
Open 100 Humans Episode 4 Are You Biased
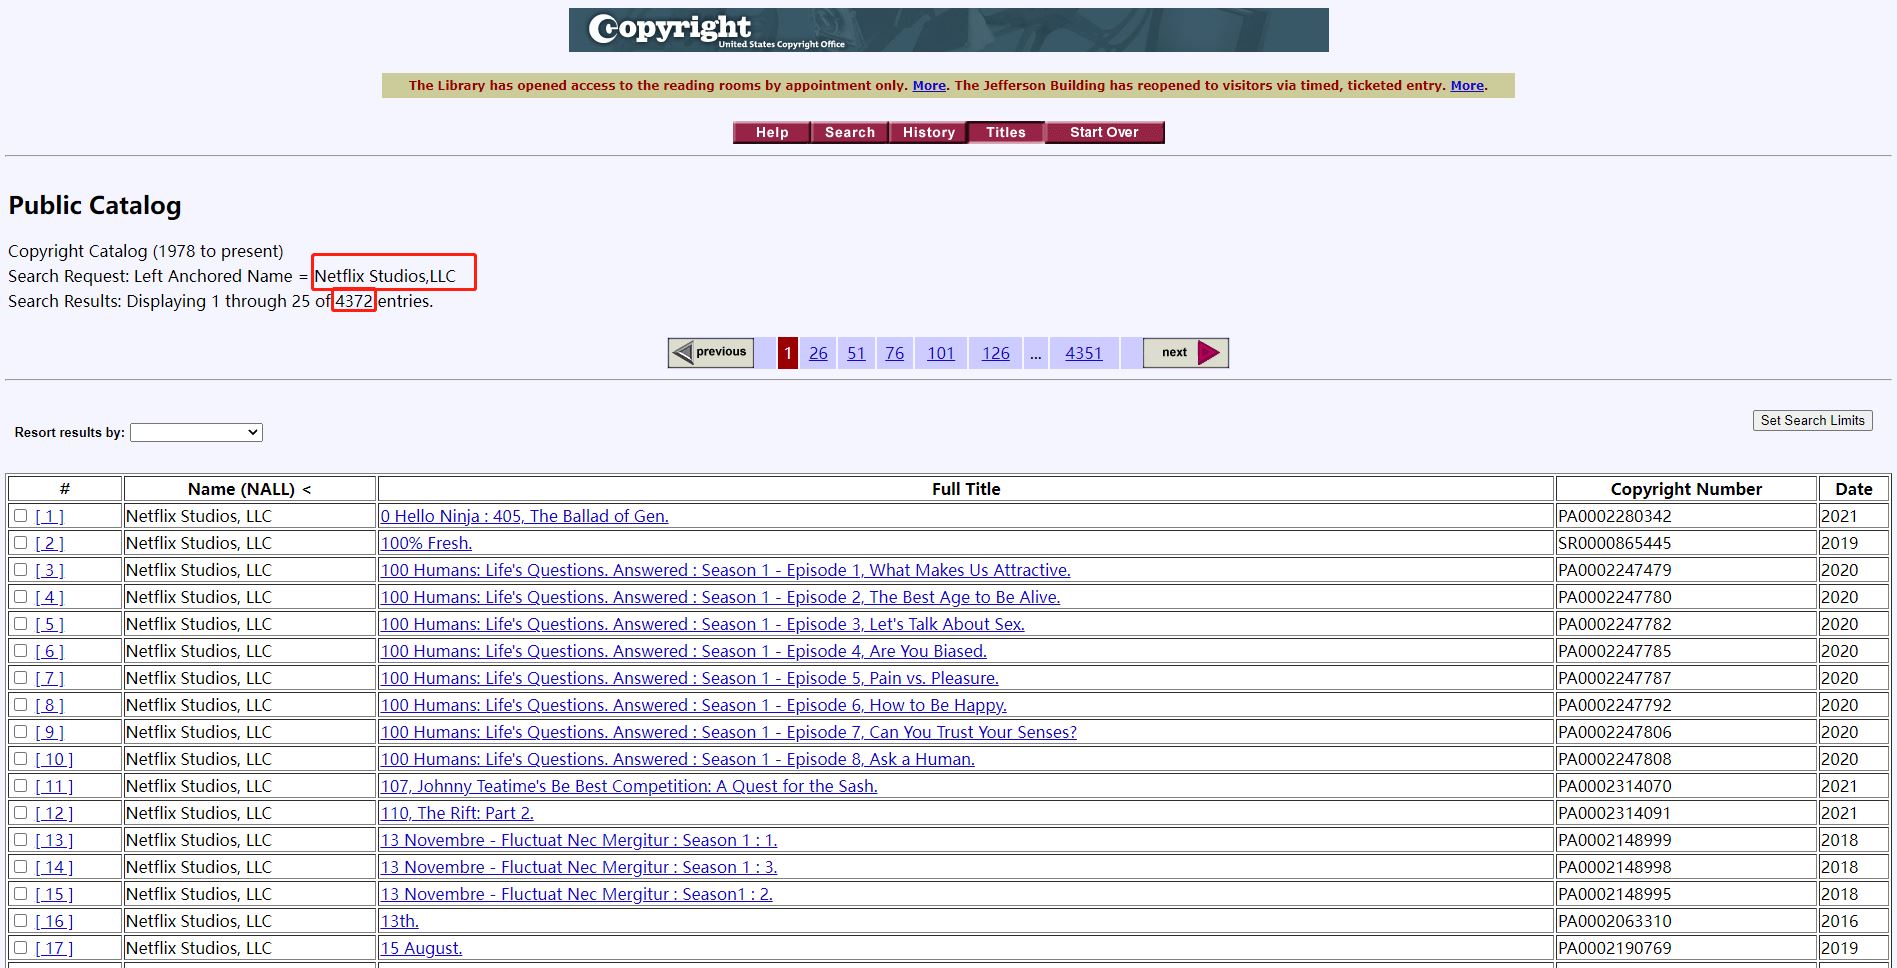click(x=683, y=651)
